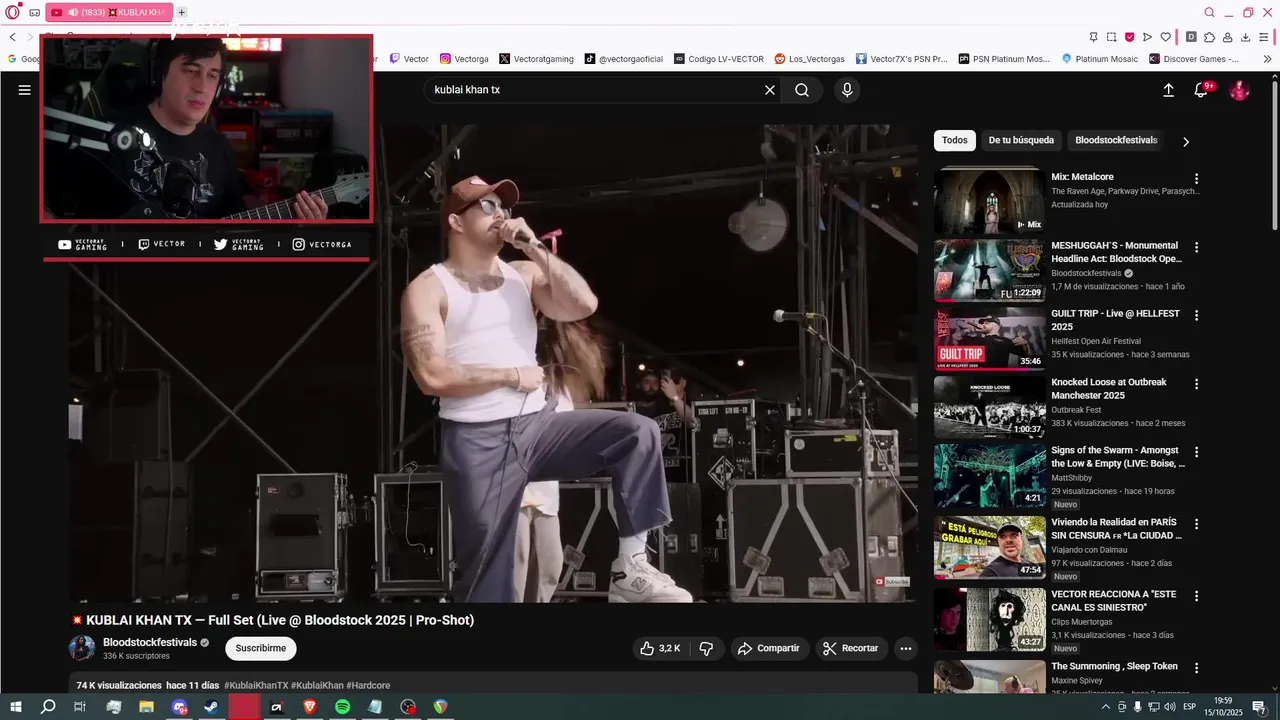Clear the search box with the X
This screenshot has width=1280, height=720.
pyautogui.click(x=770, y=90)
